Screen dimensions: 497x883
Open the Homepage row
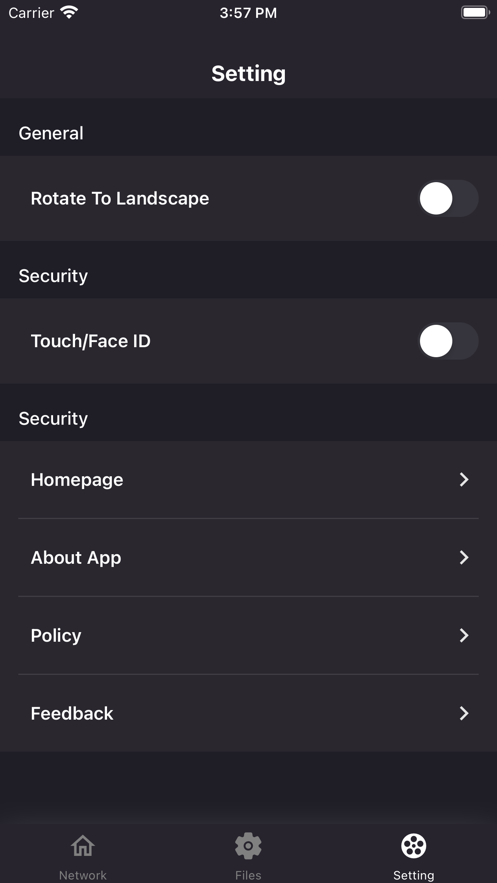pos(248,479)
